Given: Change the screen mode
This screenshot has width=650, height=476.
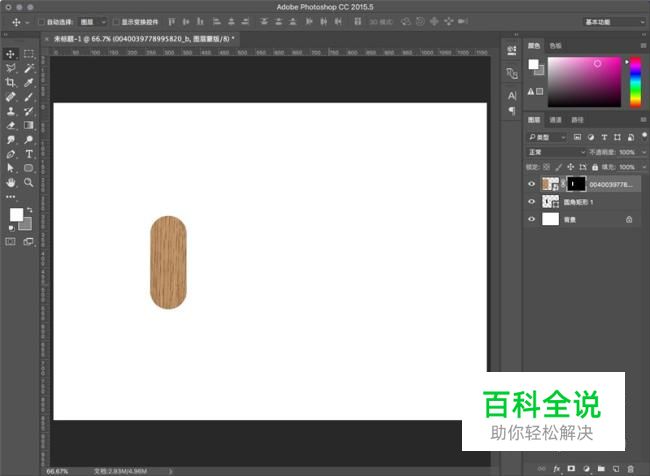Looking at the screenshot, I should pyautogui.click(x=29, y=241).
